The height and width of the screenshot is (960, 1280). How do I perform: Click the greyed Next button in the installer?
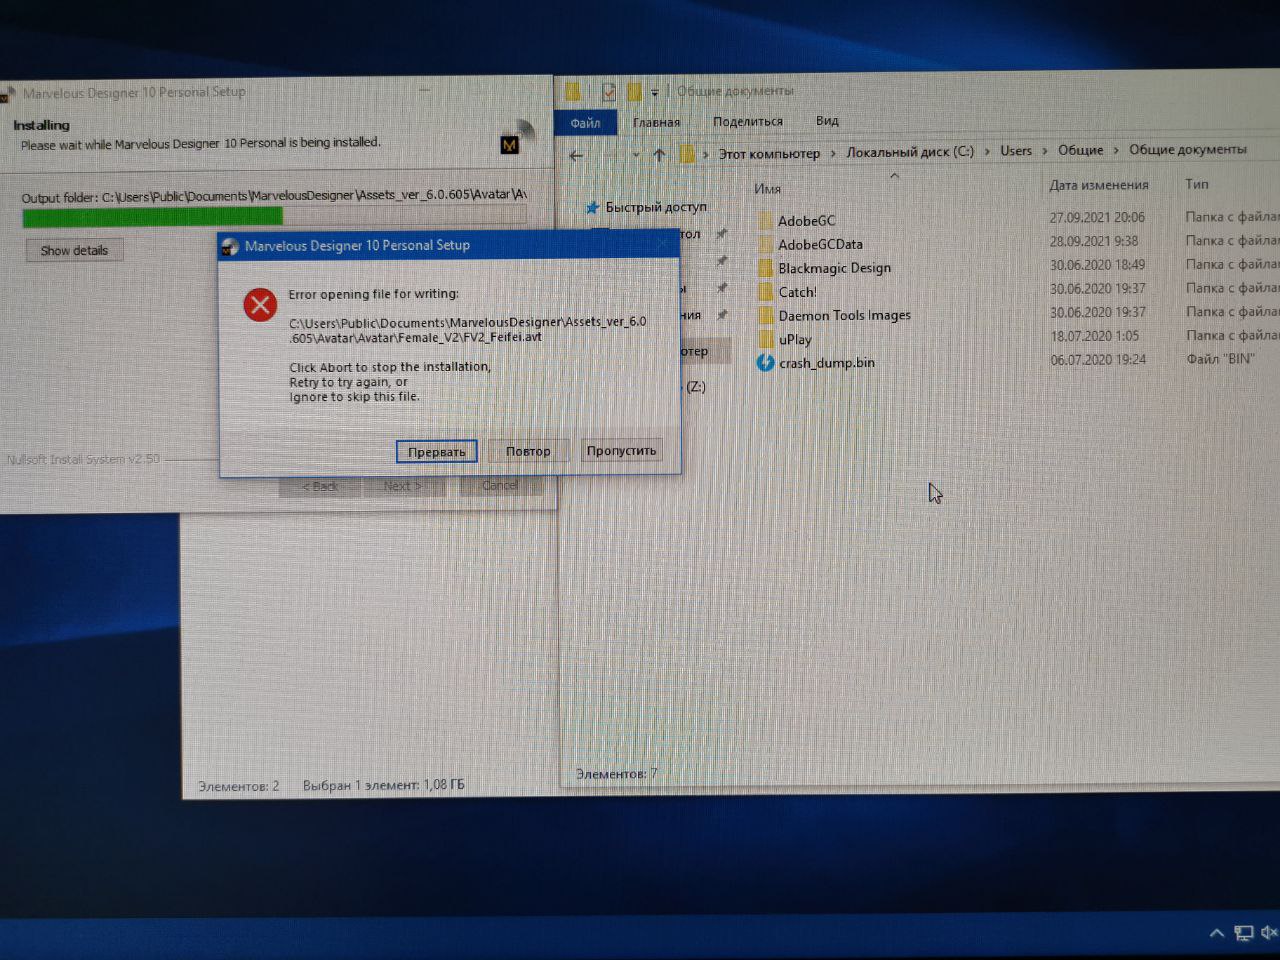click(x=402, y=486)
